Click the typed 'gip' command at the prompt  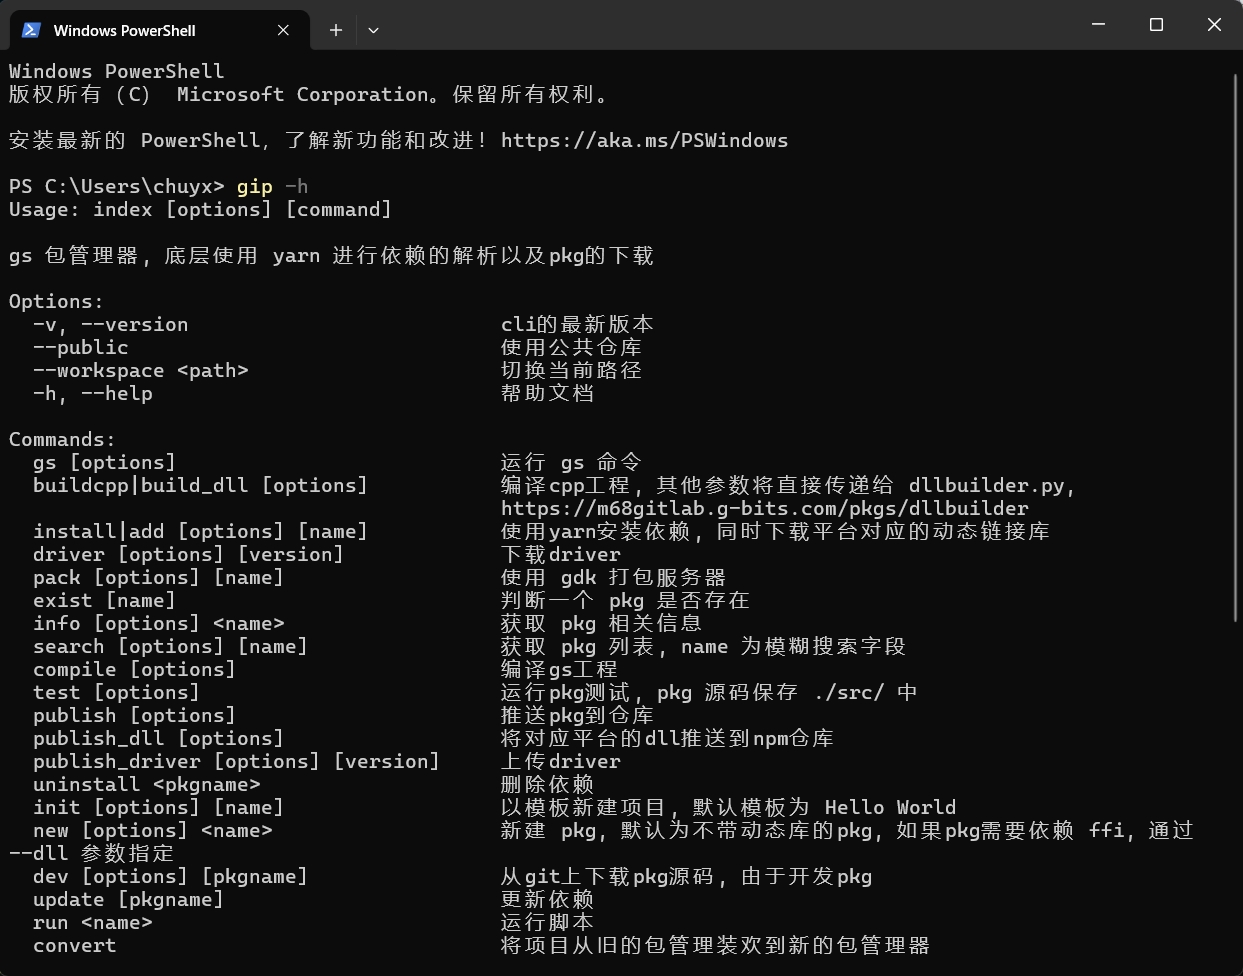tap(254, 187)
